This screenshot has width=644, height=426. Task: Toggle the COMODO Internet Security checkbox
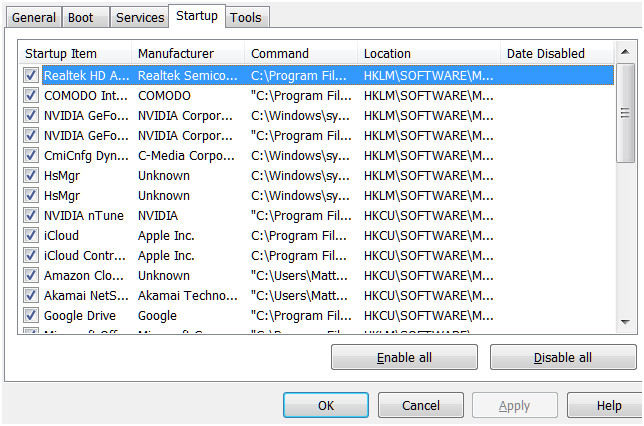tap(31, 95)
